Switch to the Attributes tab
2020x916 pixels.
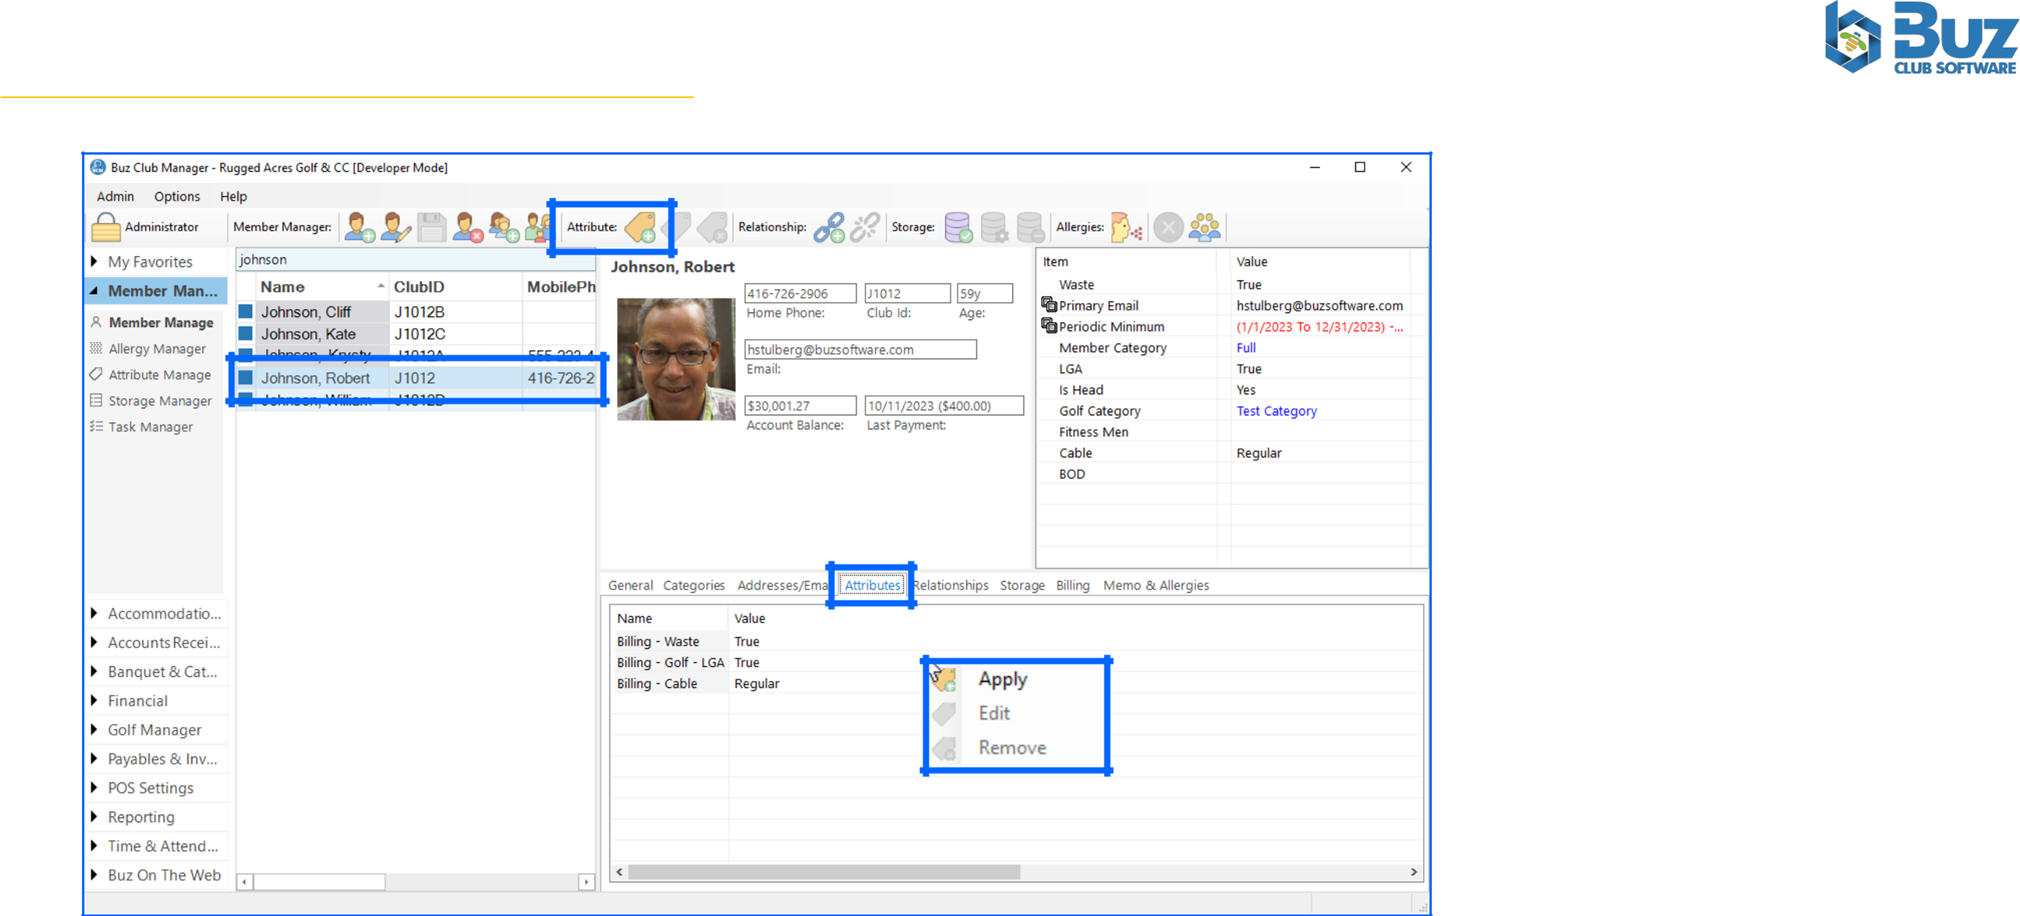[x=872, y=586]
